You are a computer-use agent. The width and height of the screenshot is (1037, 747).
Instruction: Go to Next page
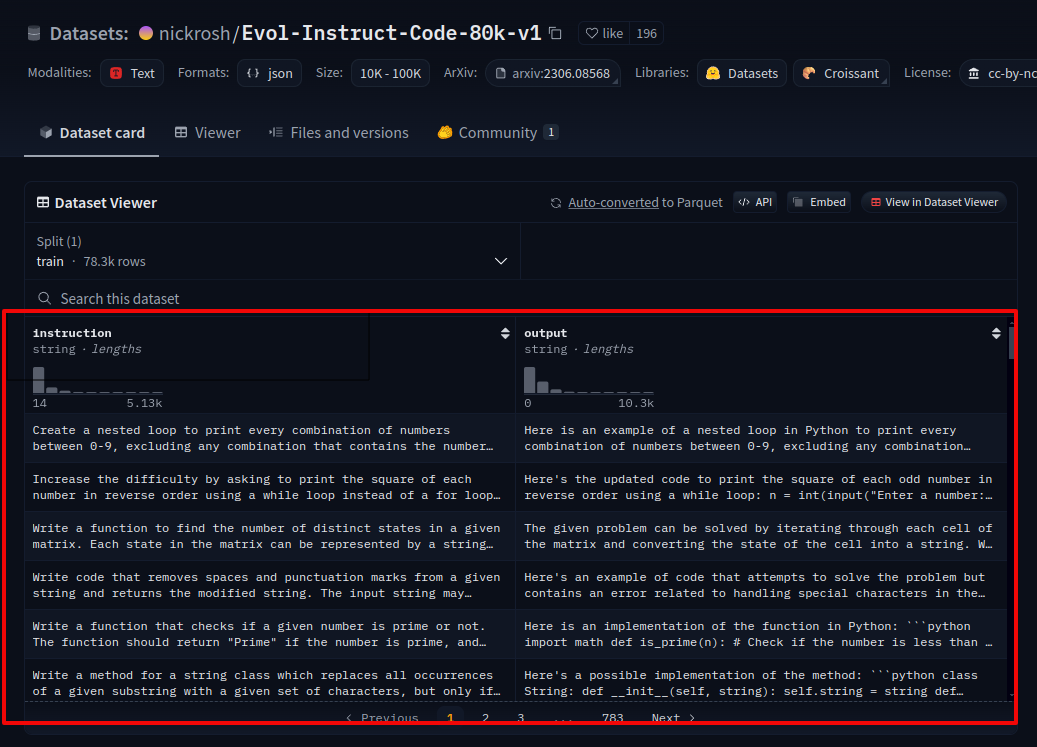click(673, 718)
